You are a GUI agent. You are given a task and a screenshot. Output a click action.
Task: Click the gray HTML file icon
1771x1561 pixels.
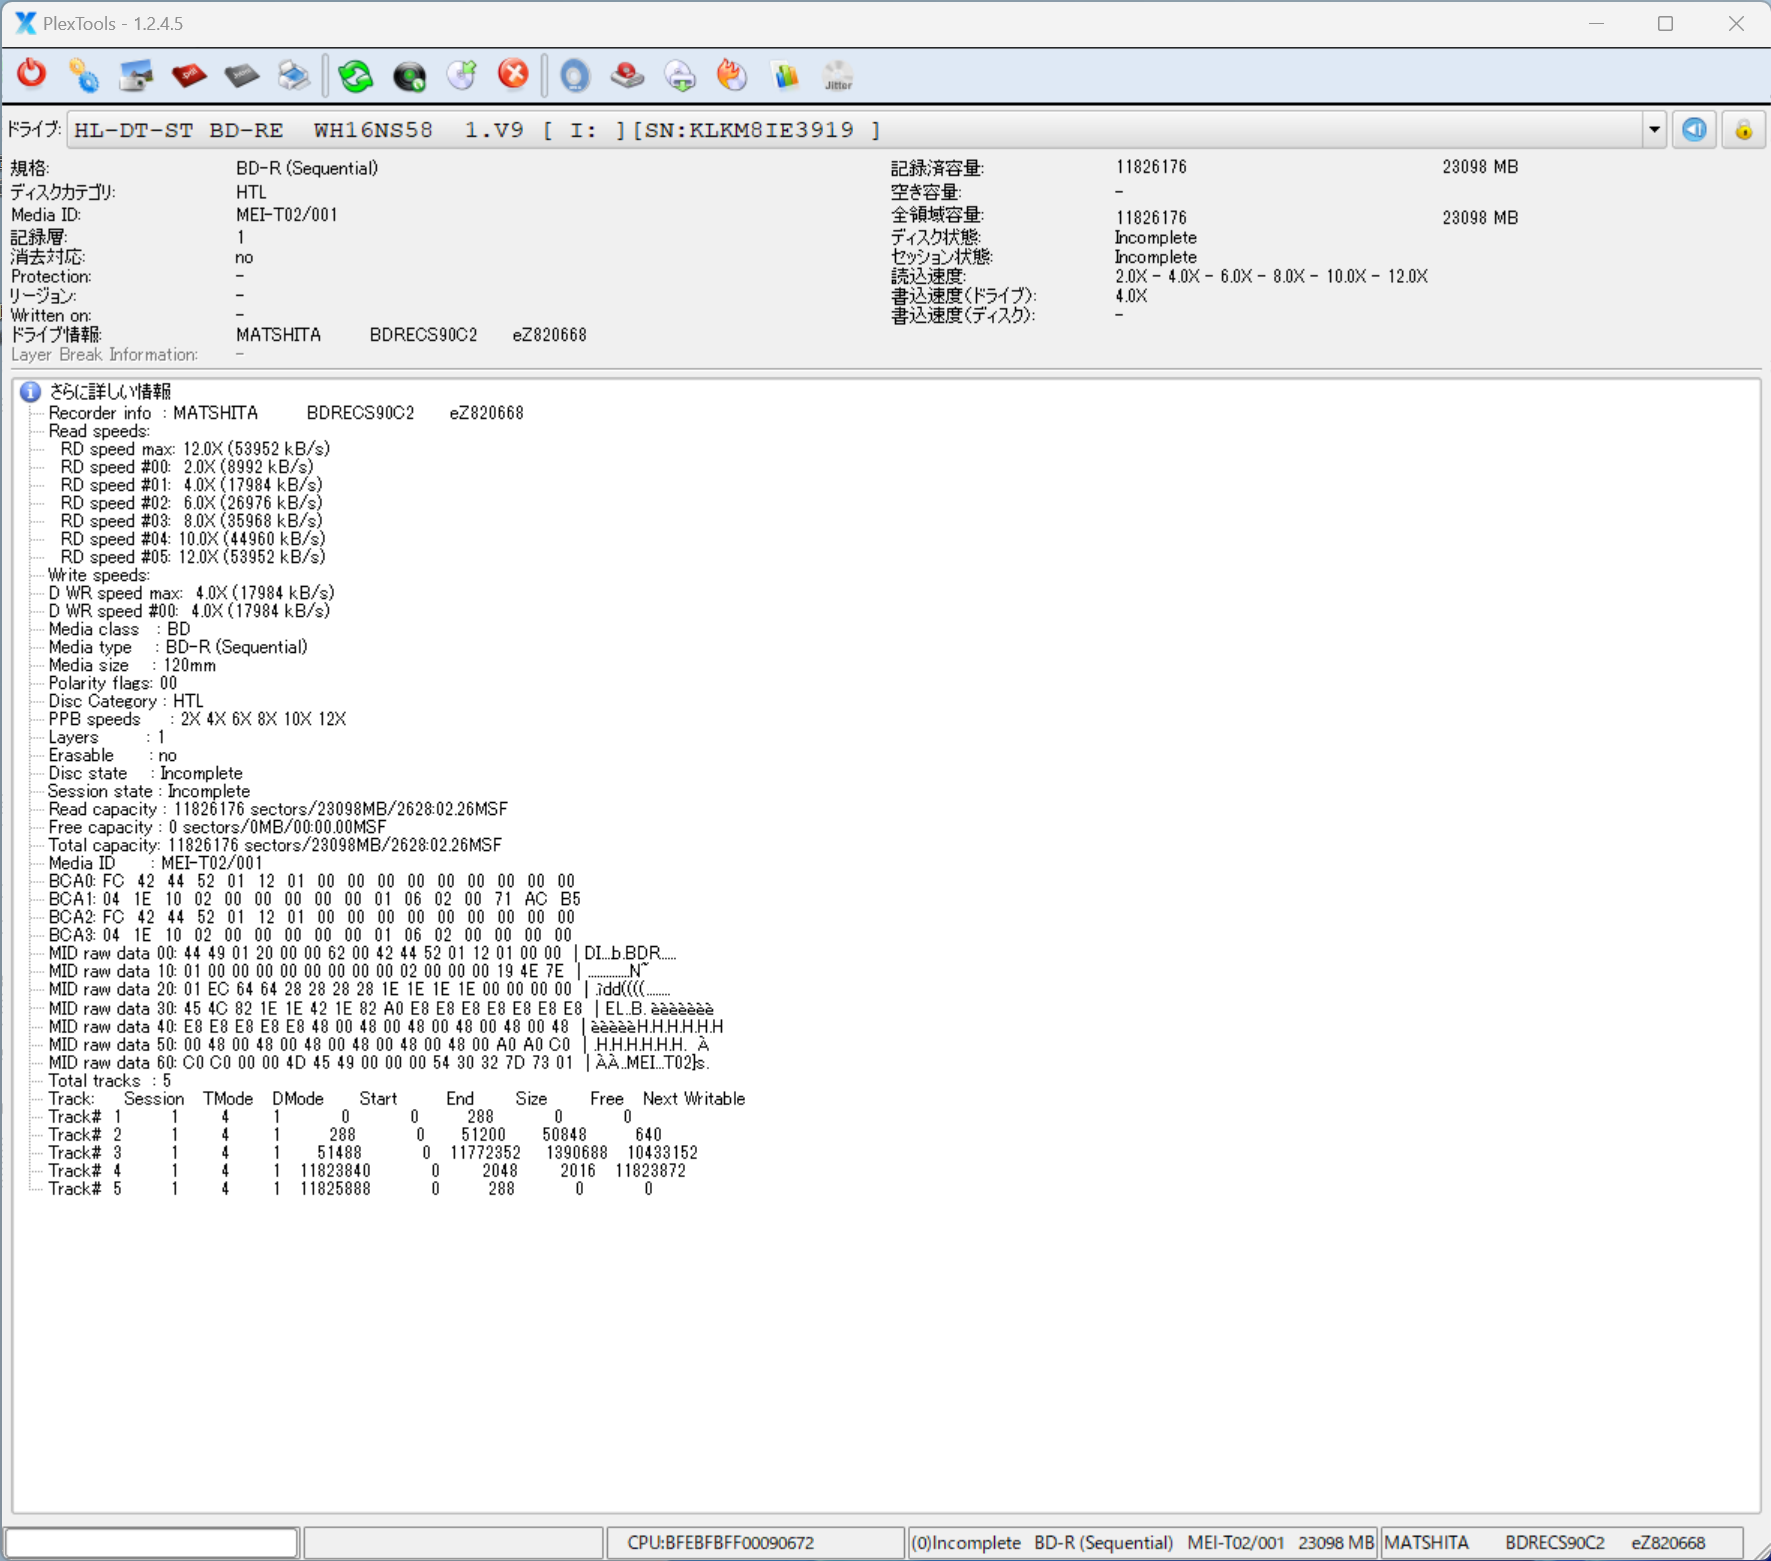pyautogui.click(x=241, y=75)
